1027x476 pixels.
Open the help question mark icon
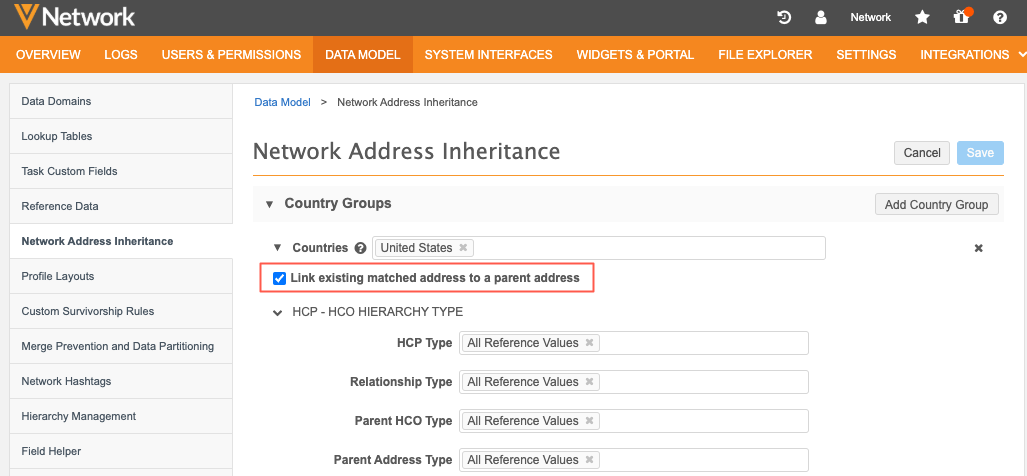click(999, 17)
